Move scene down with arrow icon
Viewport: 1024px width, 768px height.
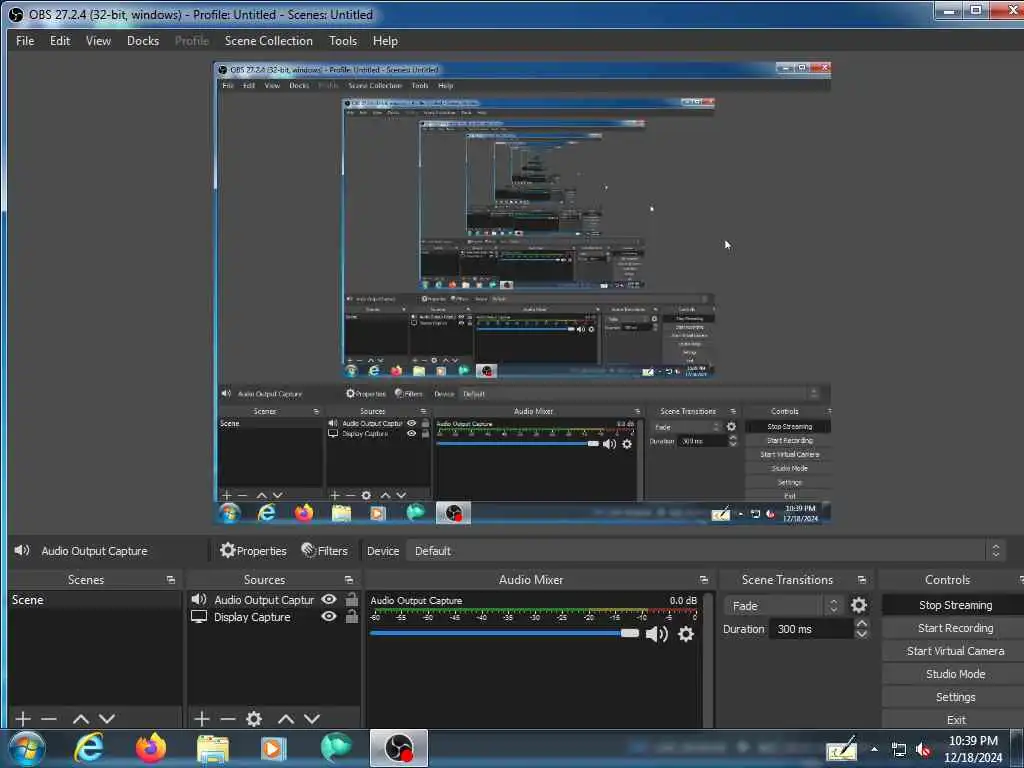(107, 719)
